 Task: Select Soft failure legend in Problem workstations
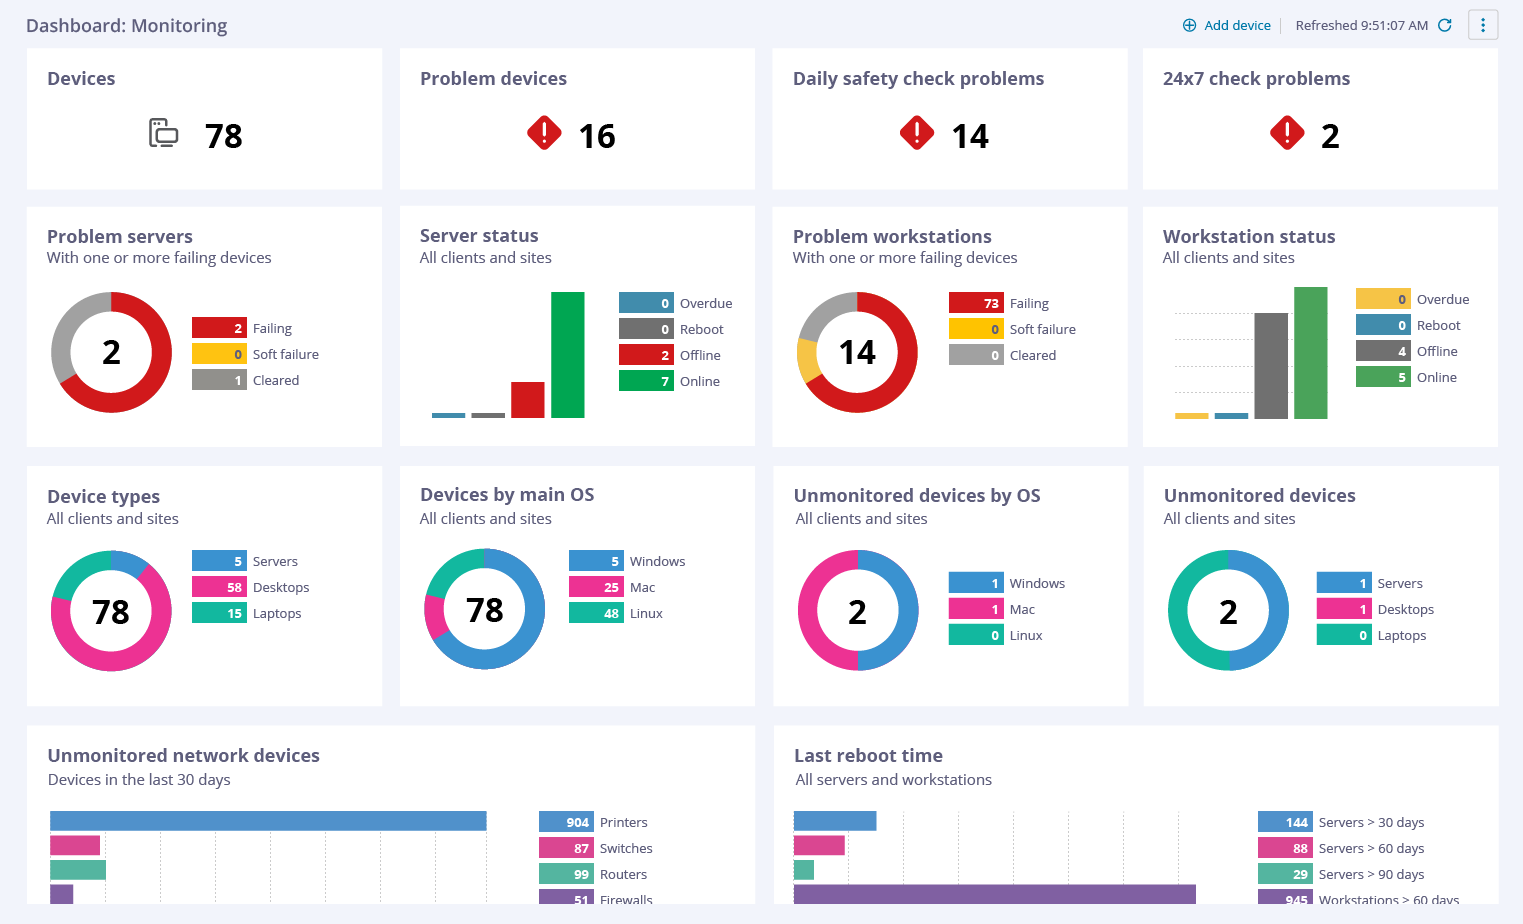click(x=1013, y=329)
